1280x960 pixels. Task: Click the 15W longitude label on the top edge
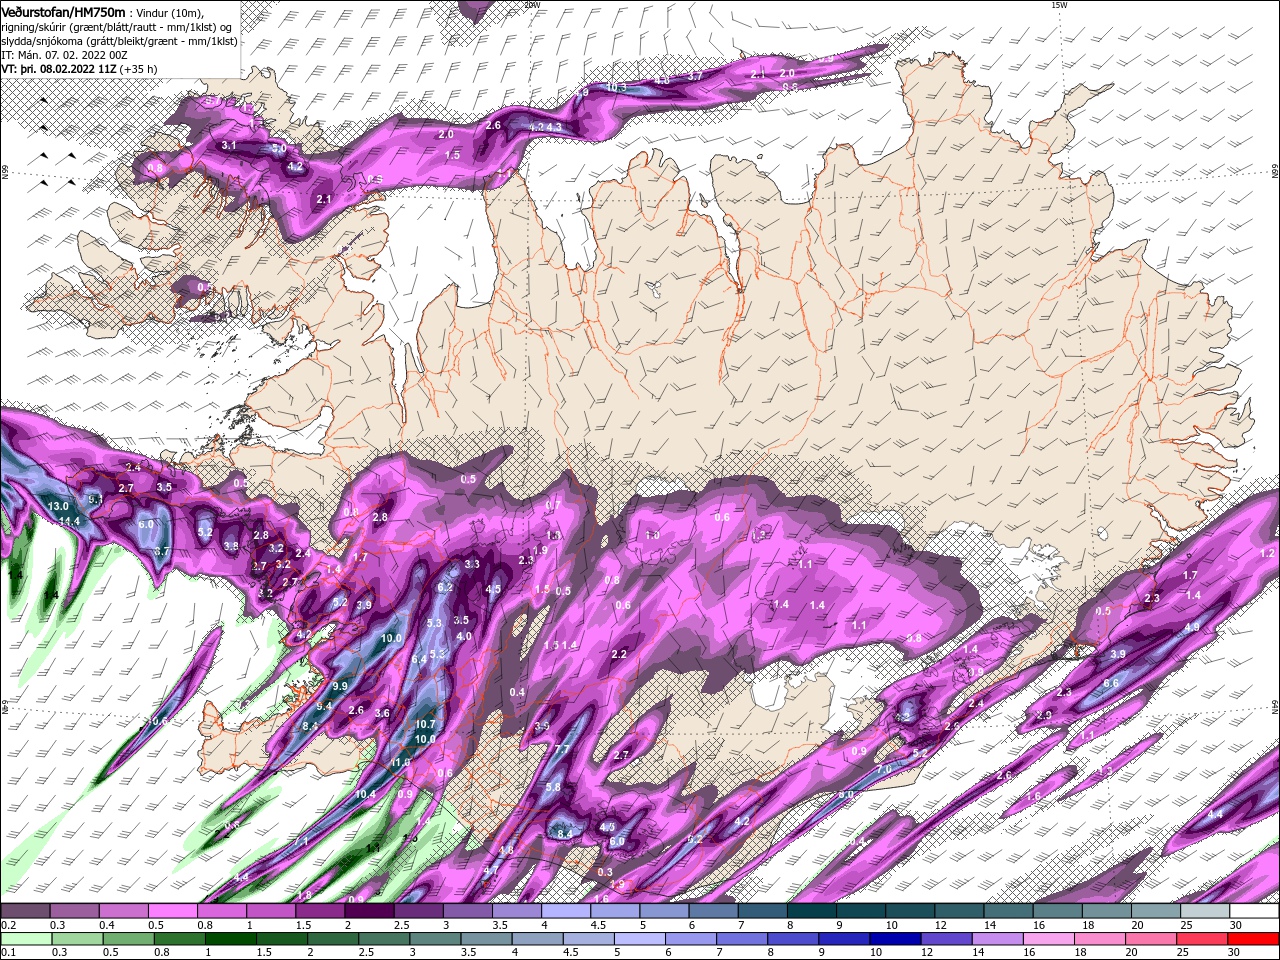[x=1059, y=5]
